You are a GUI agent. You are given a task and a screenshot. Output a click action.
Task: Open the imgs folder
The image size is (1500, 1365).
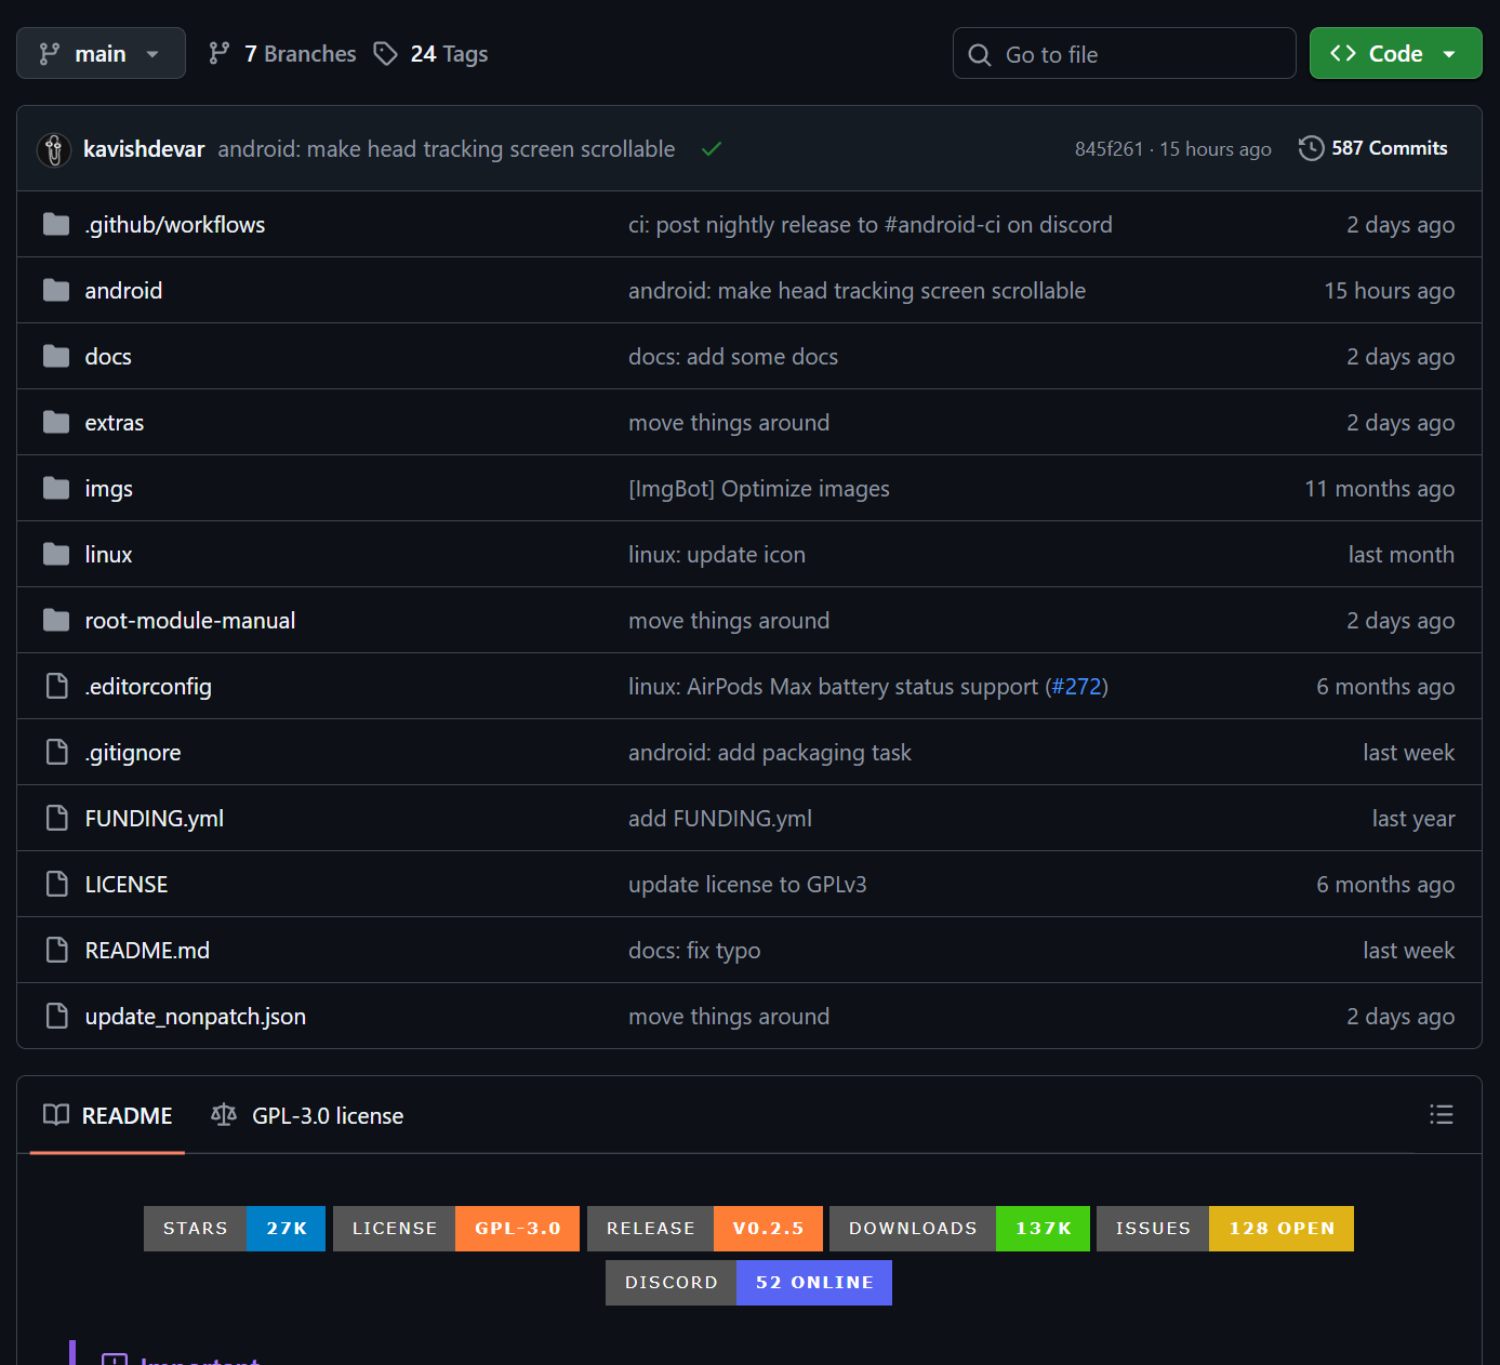tap(109, 489)
